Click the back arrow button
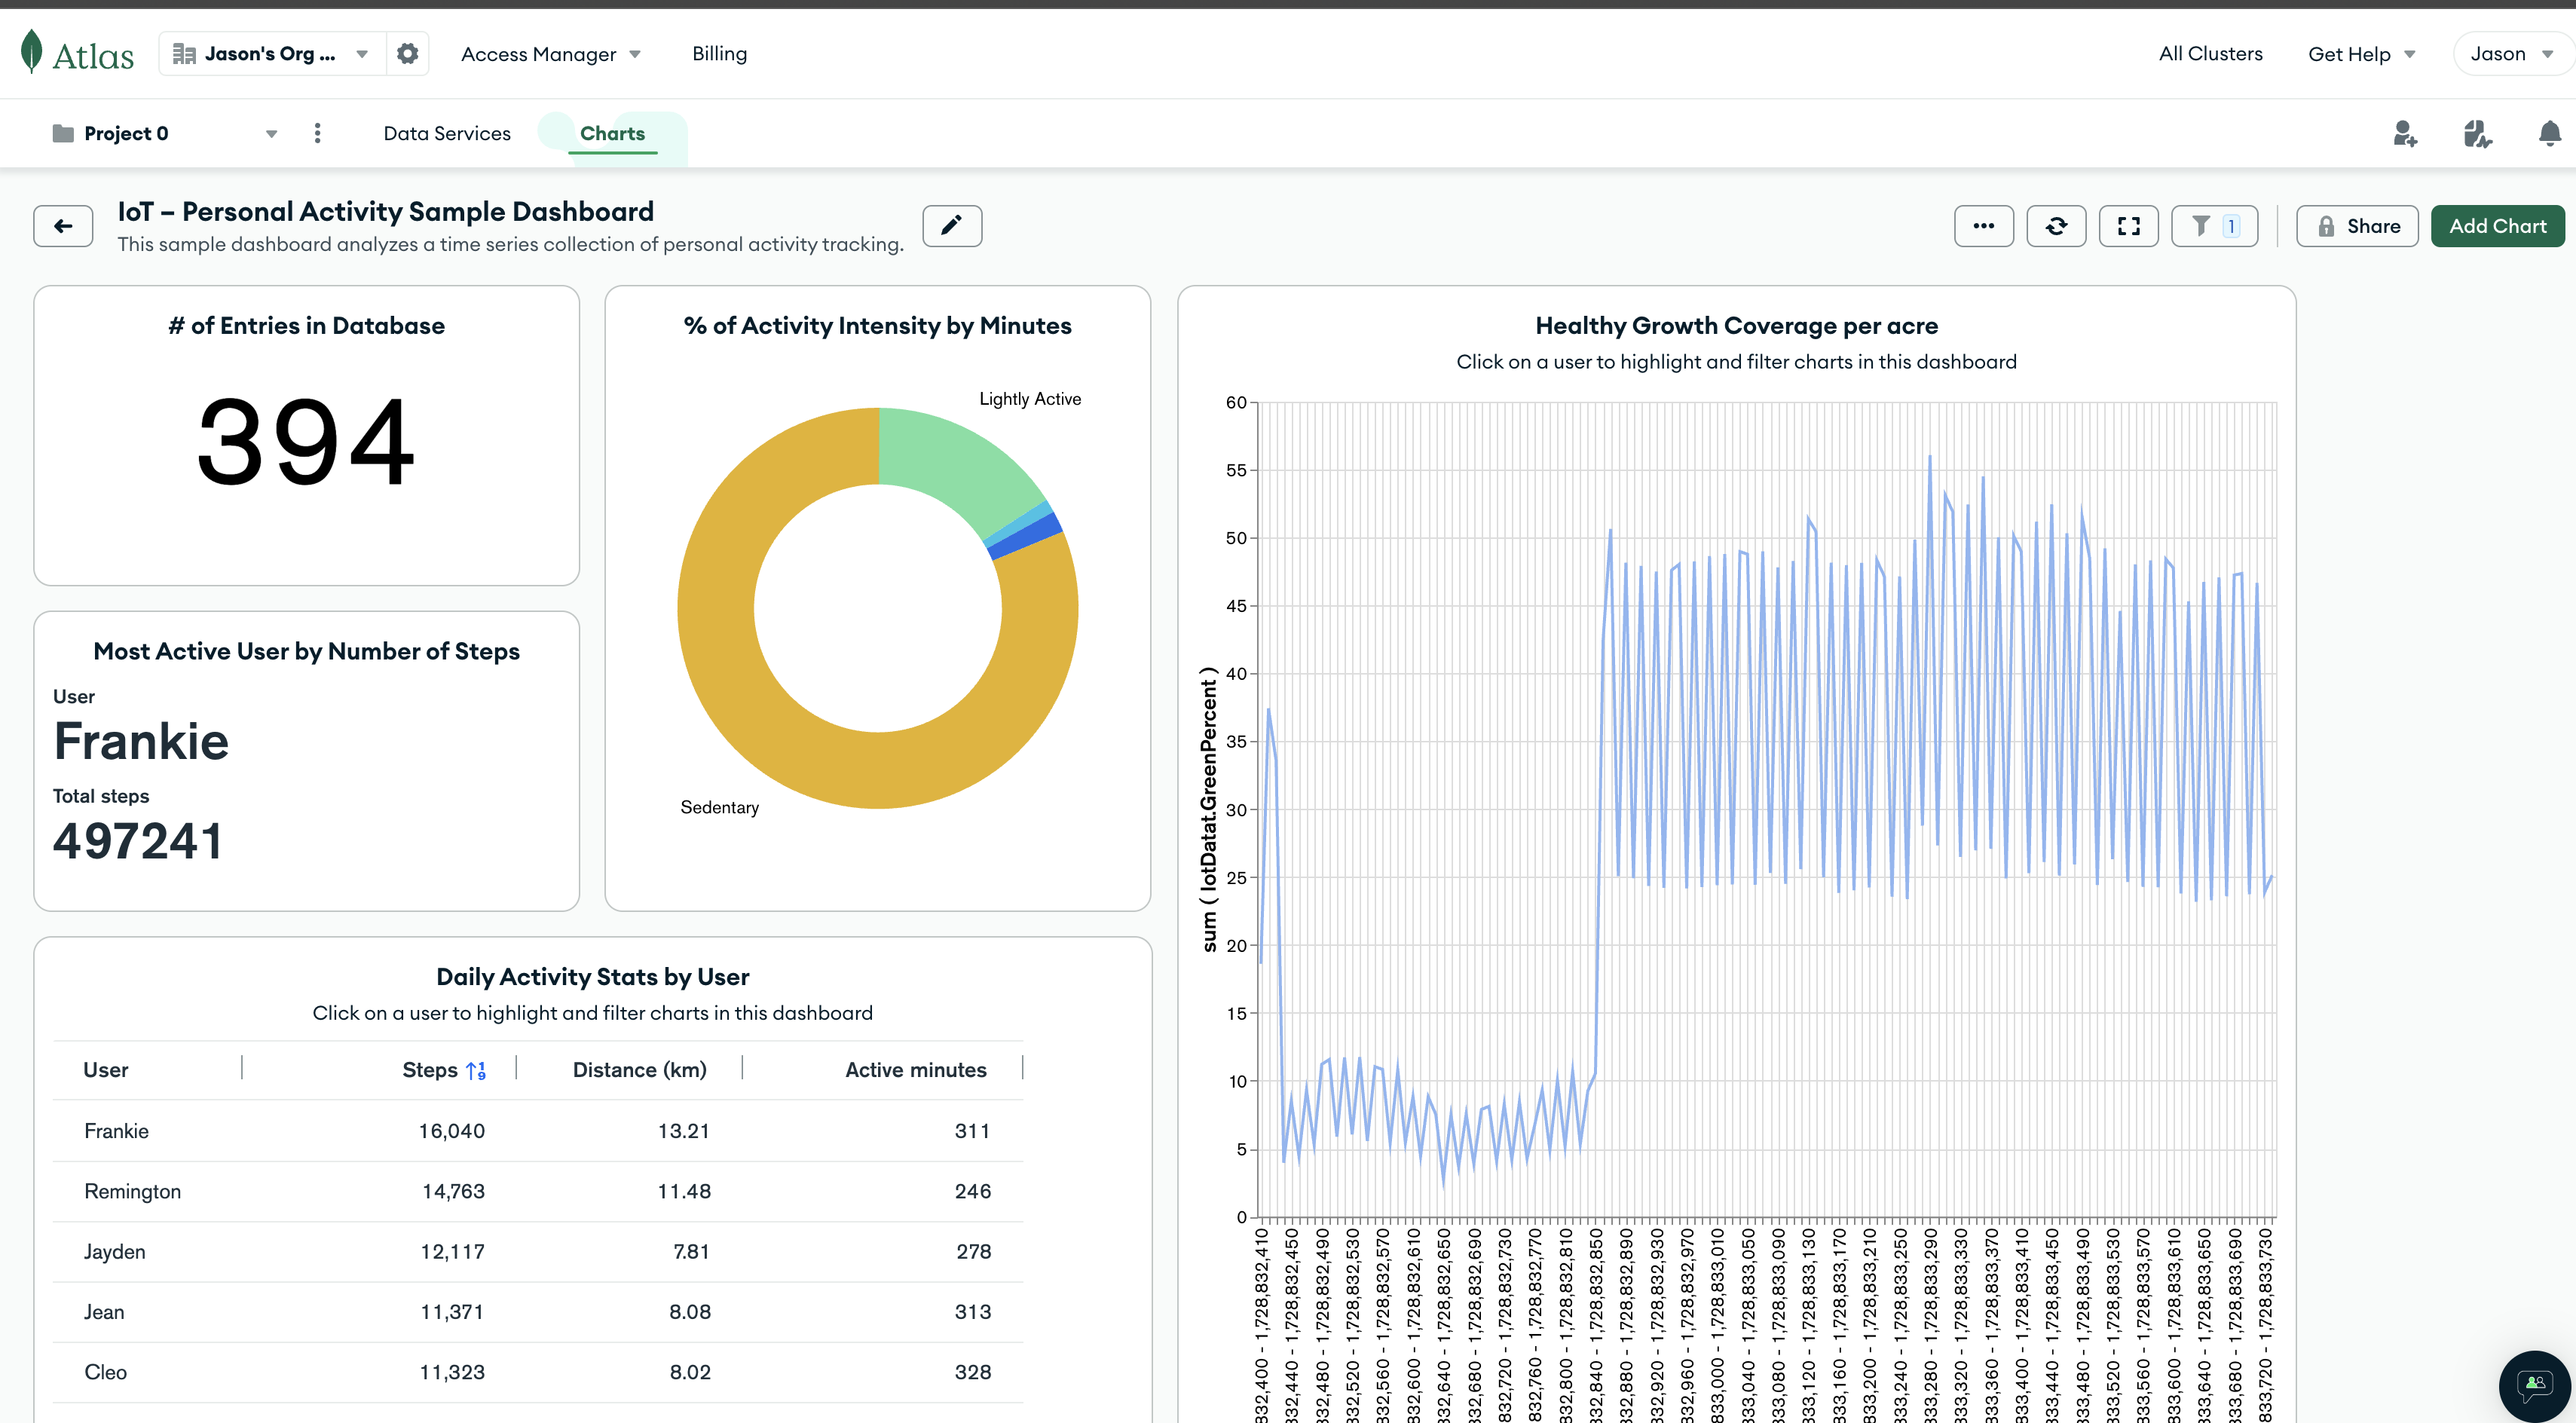The image size is (2576, 1423). coord(63,226)
